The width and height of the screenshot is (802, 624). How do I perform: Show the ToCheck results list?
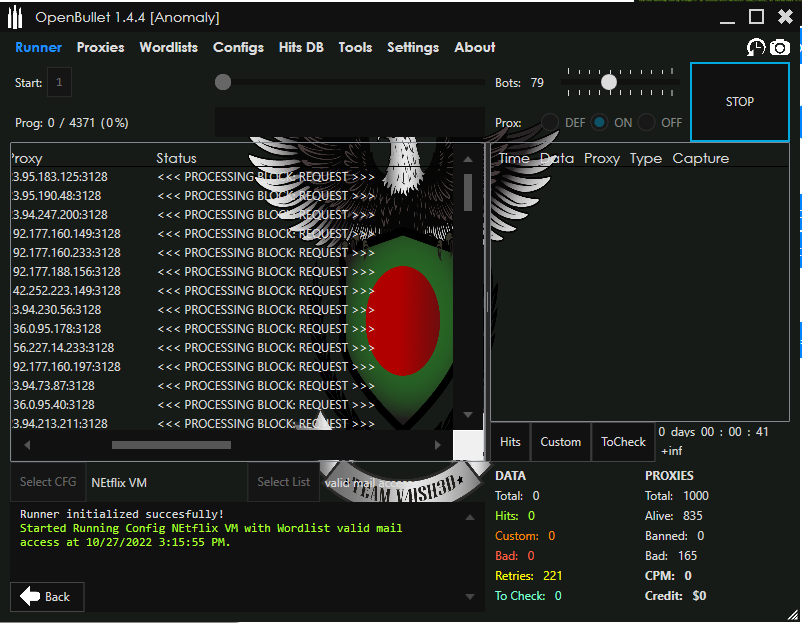pos(623,442)
